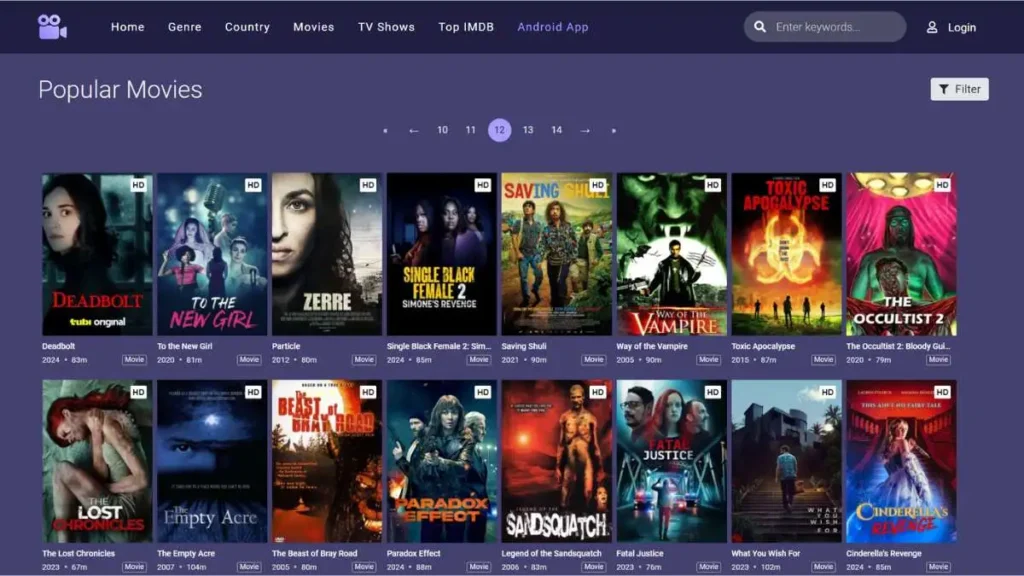Open the Home menu item

pos(127,27)
